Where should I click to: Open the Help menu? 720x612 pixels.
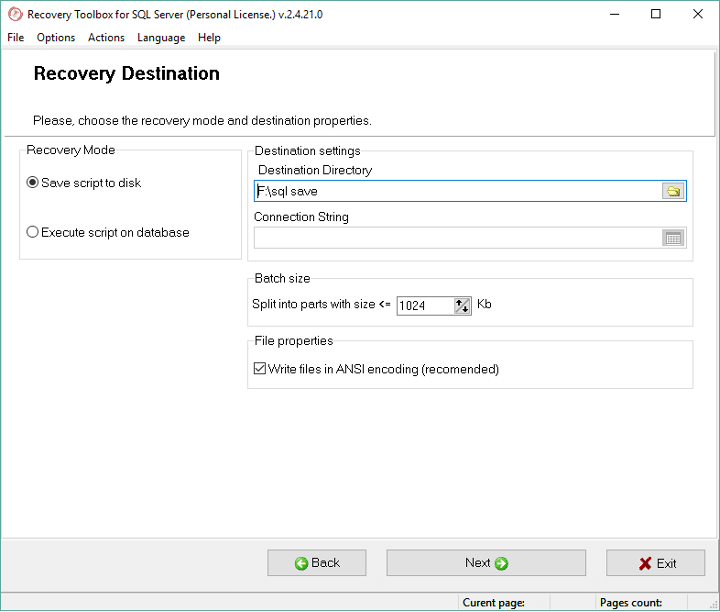pyautogui.click(x=209, y=38)
